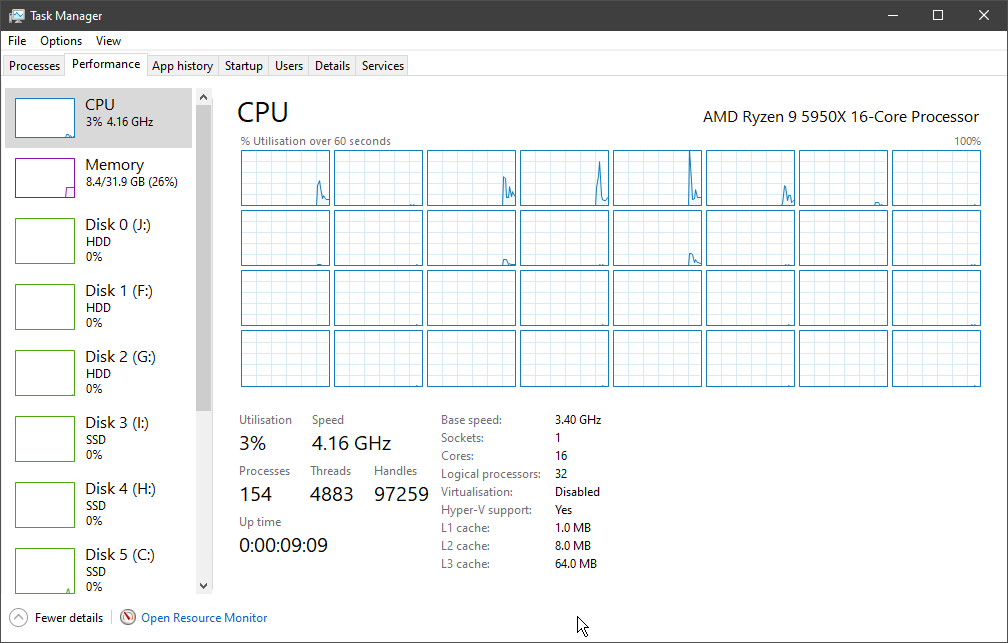The height and width of the screenshot is (643, 1008).
Task: Click the Disk 4 (H:) label
Action: pos(121,489)
